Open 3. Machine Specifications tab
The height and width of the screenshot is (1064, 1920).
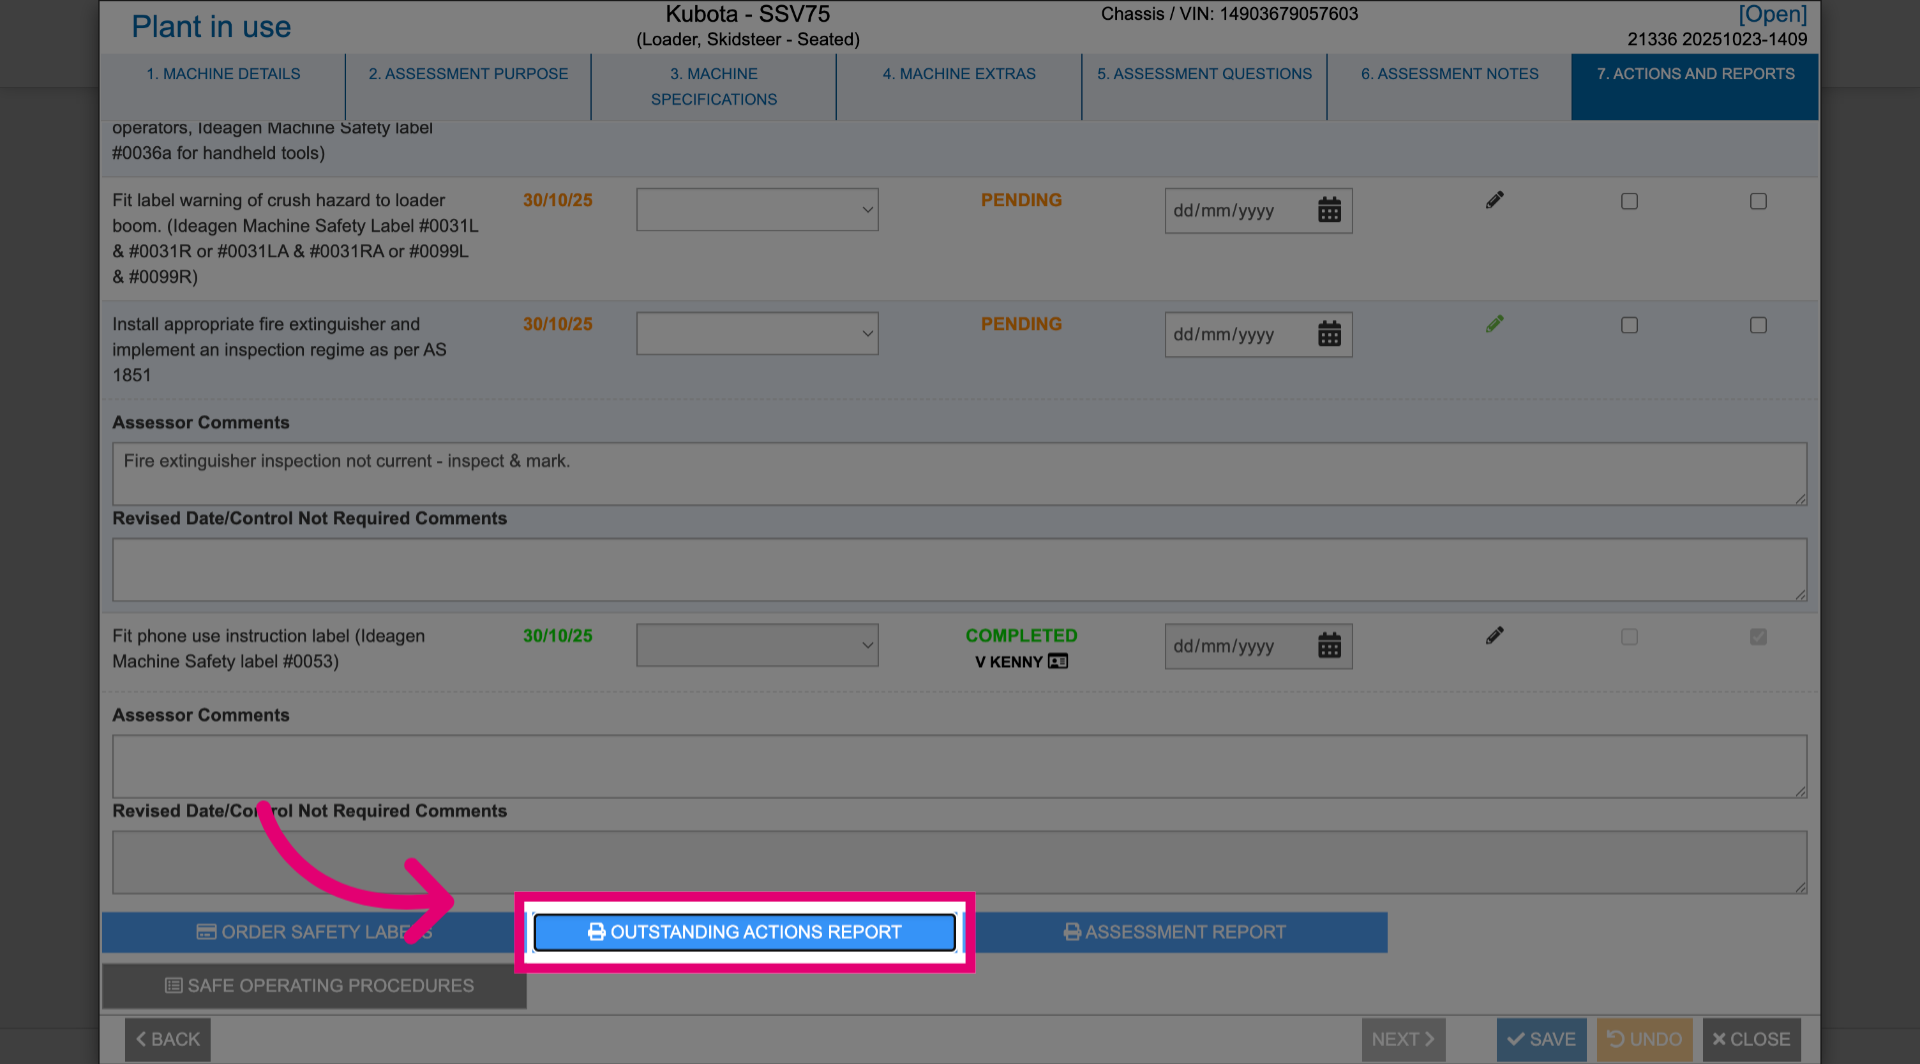click(714, 87)
